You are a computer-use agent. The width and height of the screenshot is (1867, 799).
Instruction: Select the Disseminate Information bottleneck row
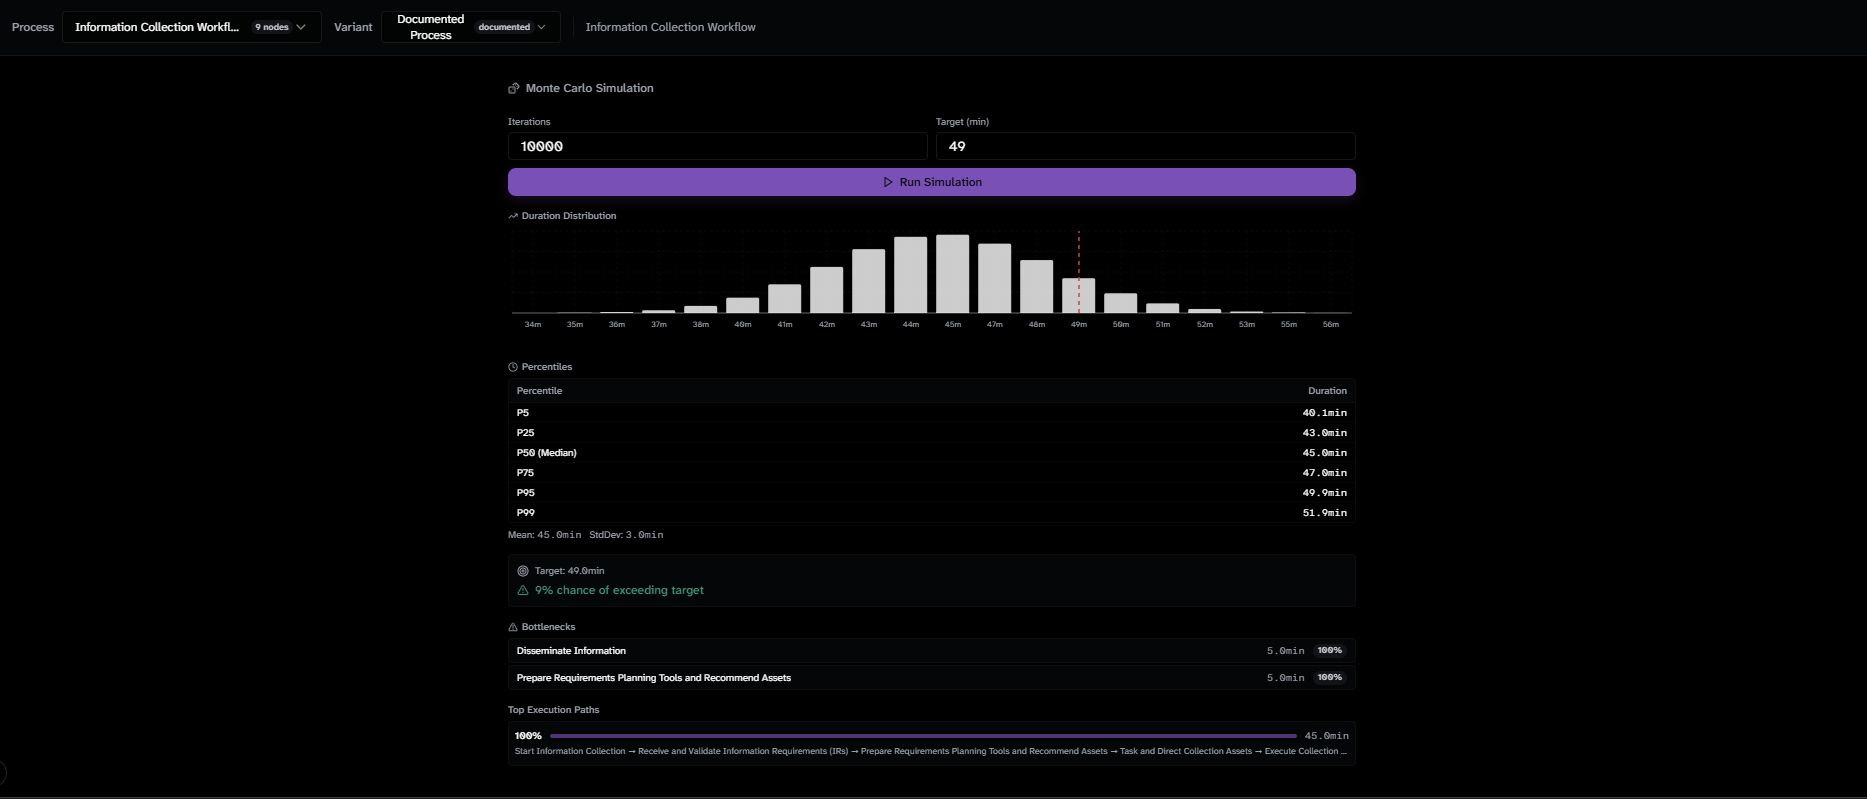pos(932,651)
